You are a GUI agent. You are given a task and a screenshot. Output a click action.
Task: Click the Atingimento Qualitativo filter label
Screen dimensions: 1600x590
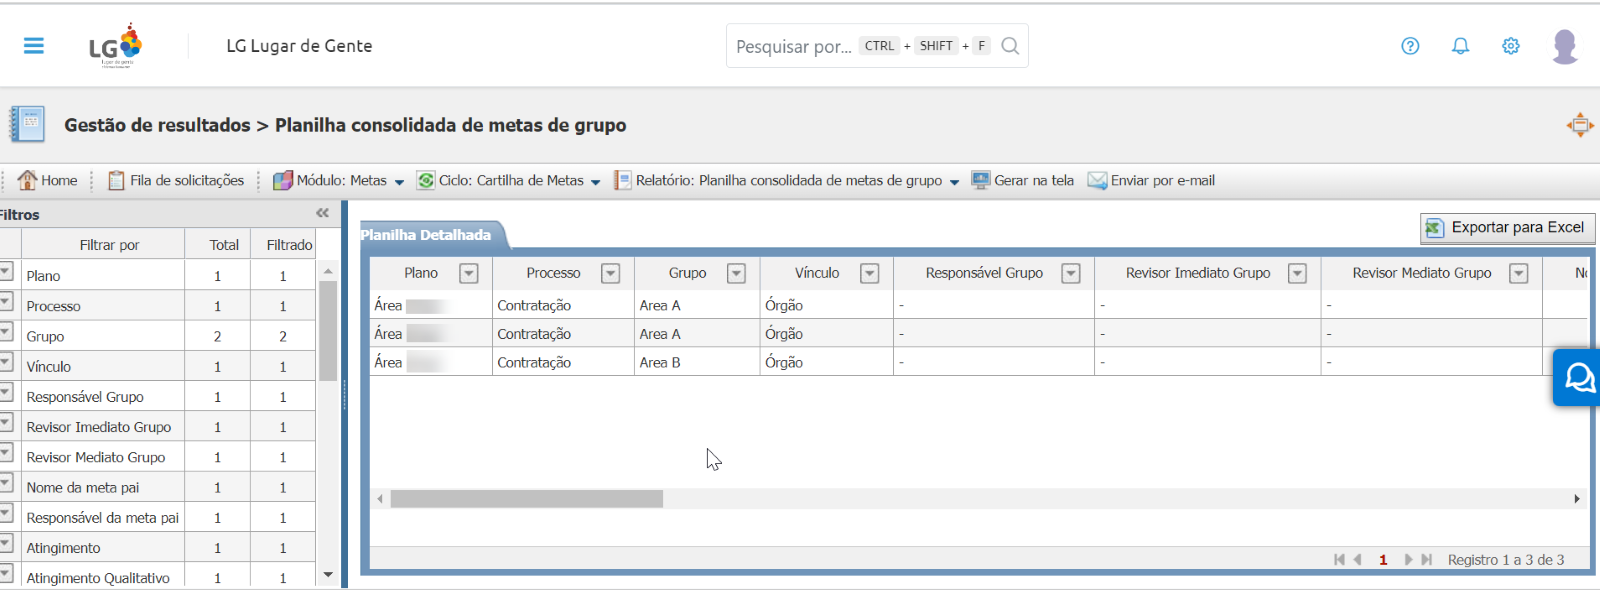click(x=98, y=578)
